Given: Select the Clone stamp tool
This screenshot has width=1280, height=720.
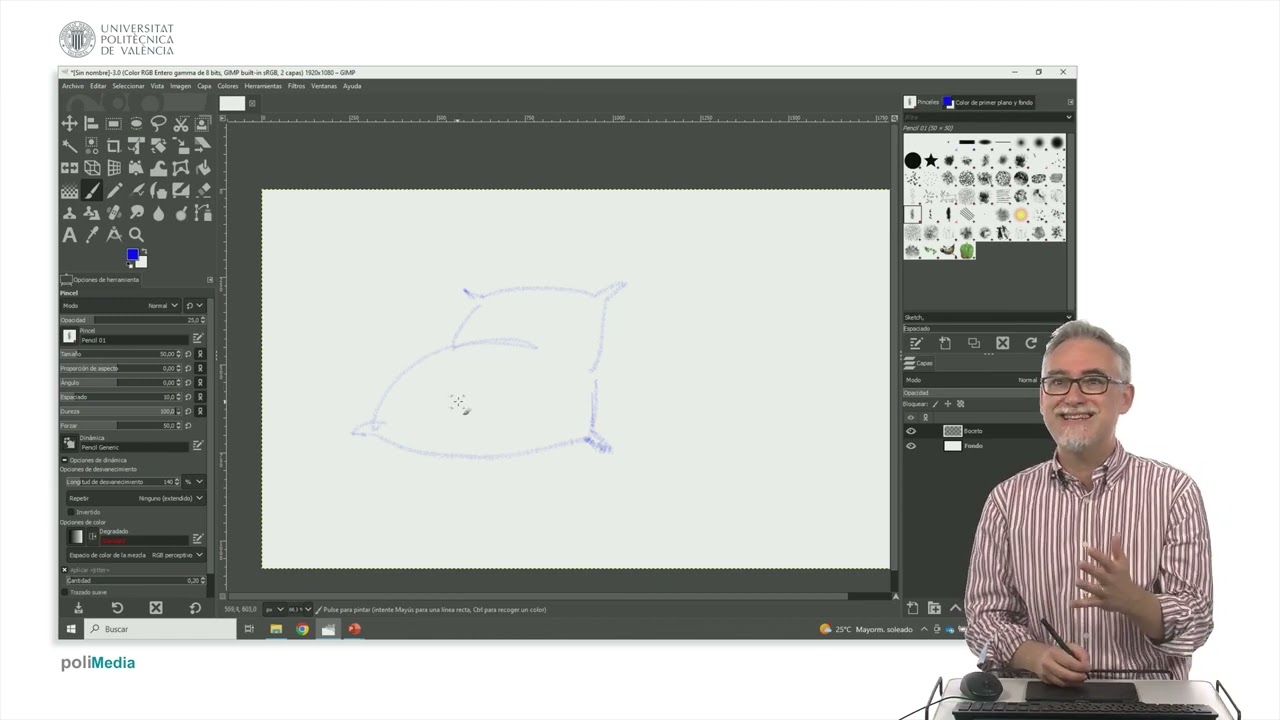Looking at the screenshot, I should click(x=70, y=213).
